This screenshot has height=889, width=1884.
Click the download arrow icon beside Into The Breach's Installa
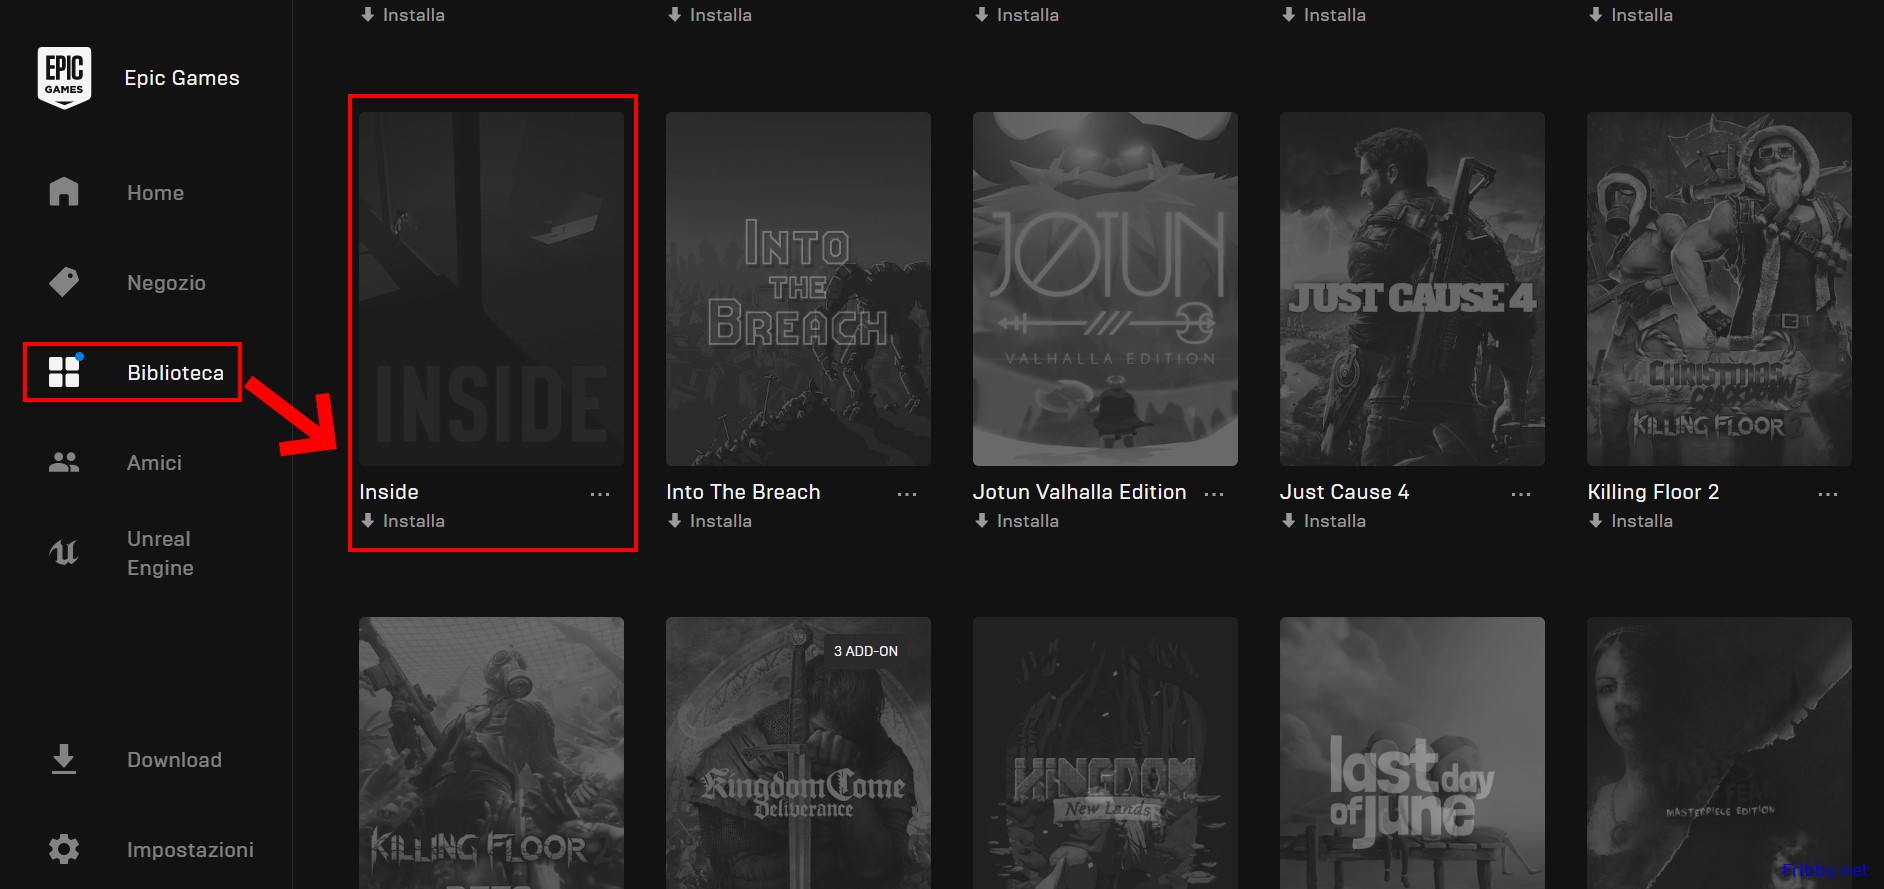[675, 520]
